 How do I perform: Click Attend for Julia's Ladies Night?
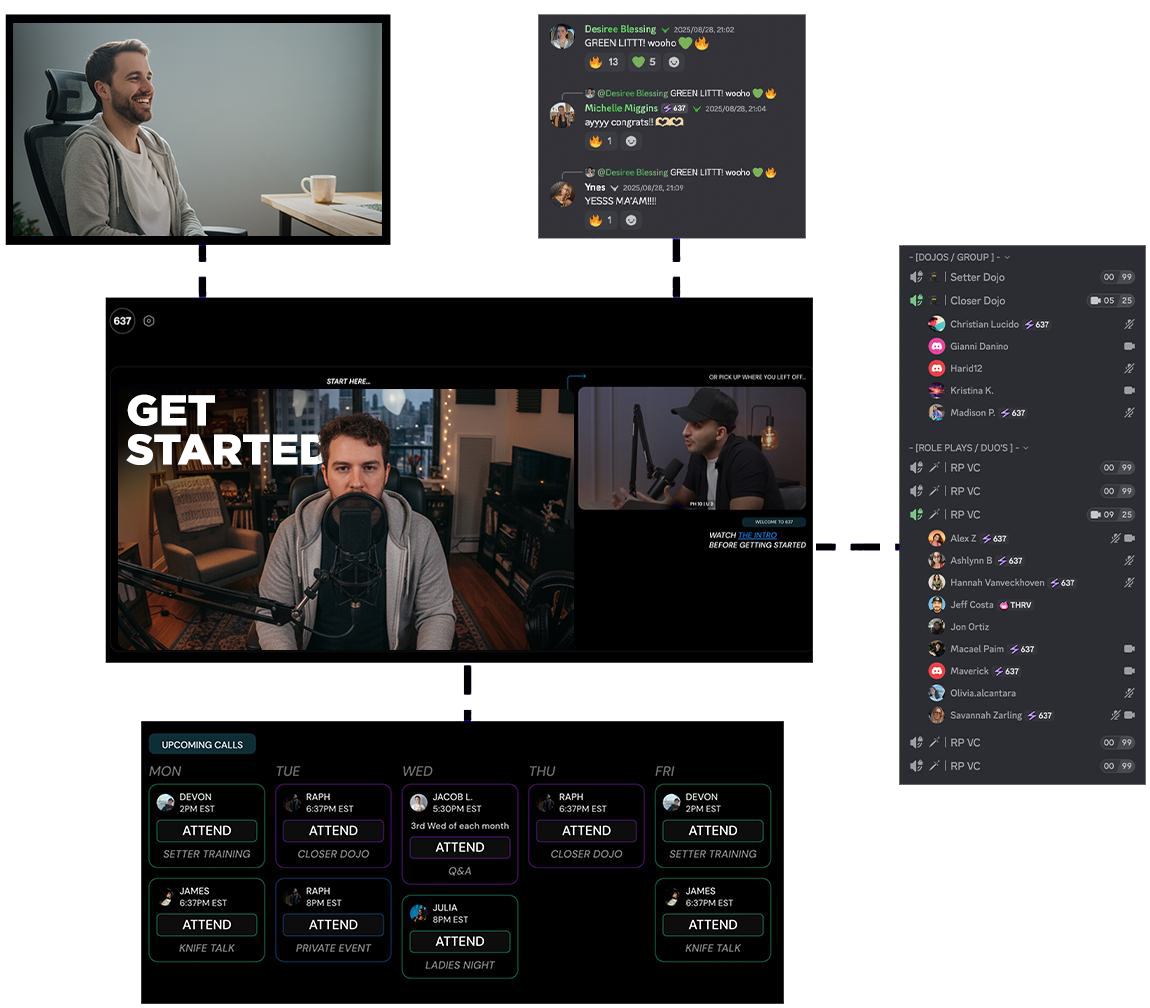pyautogui.click(x=460, y=941)
